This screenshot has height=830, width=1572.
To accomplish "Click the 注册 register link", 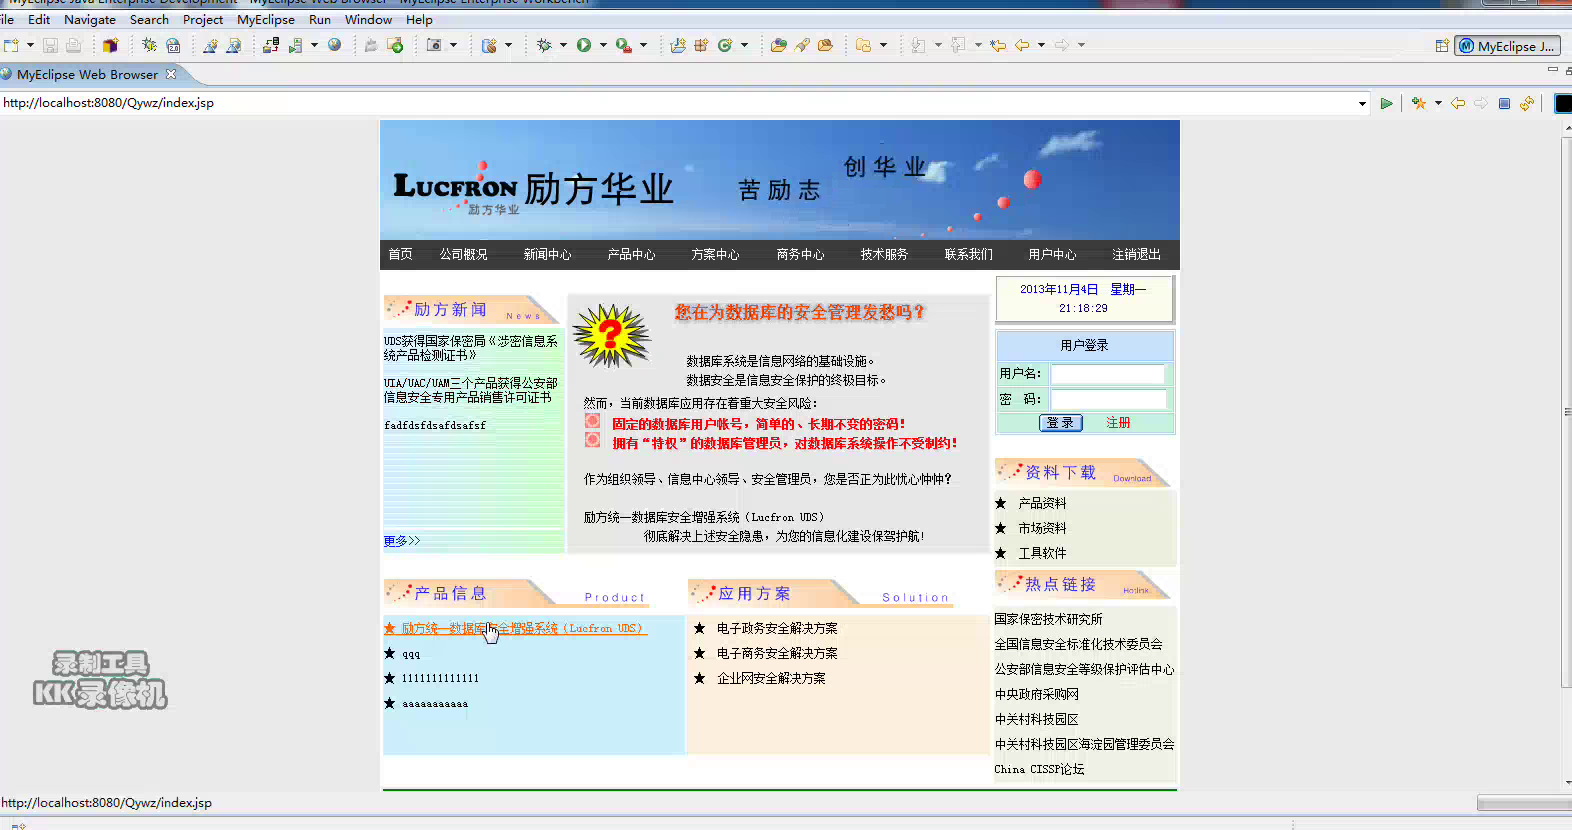I will [x=1118, y=423].
